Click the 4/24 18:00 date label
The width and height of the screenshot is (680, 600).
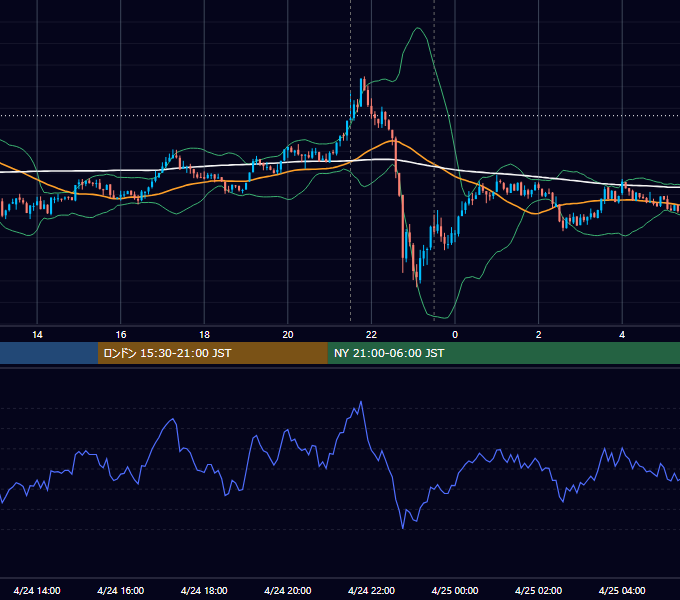point(204,590)
